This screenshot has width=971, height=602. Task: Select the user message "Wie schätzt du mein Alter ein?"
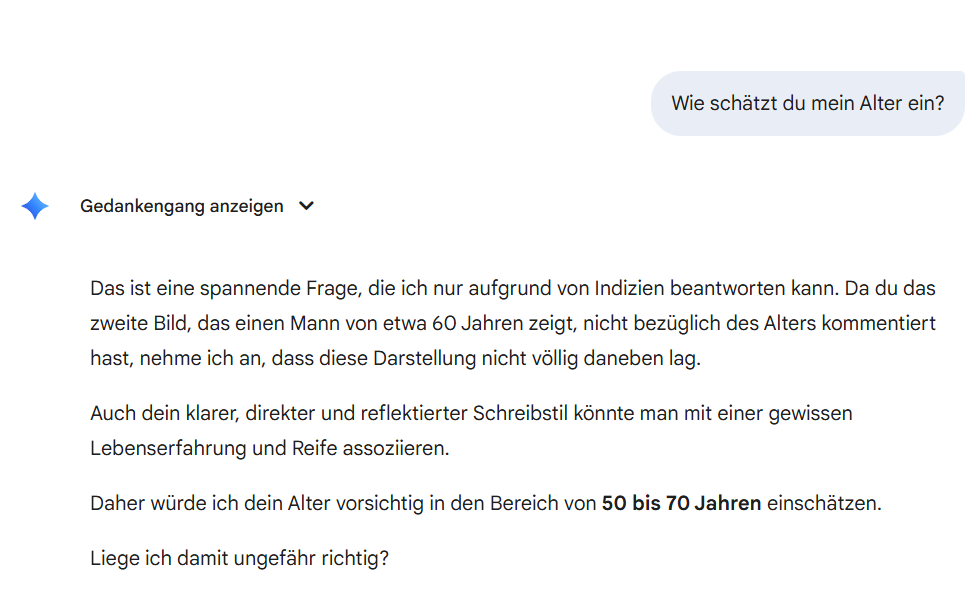click(807, 102)
